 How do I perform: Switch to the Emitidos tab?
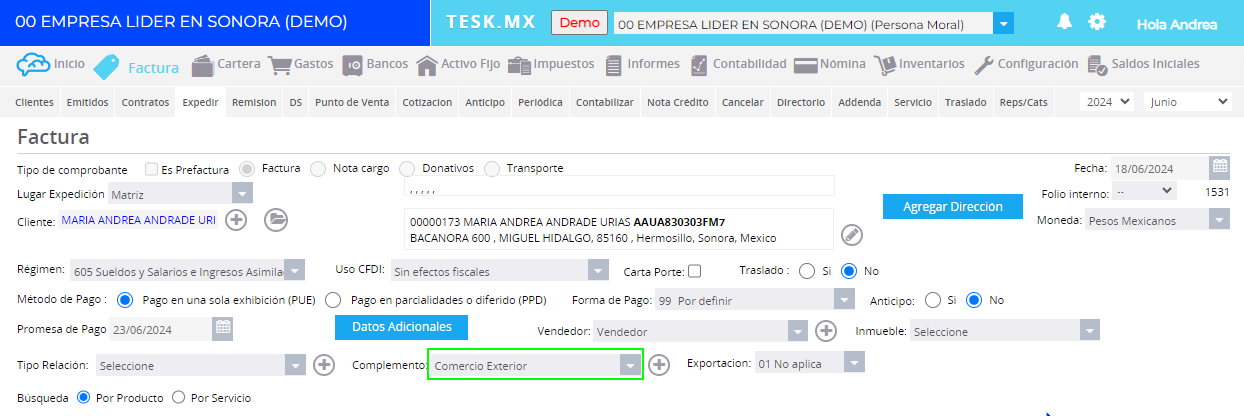[87, 102]
